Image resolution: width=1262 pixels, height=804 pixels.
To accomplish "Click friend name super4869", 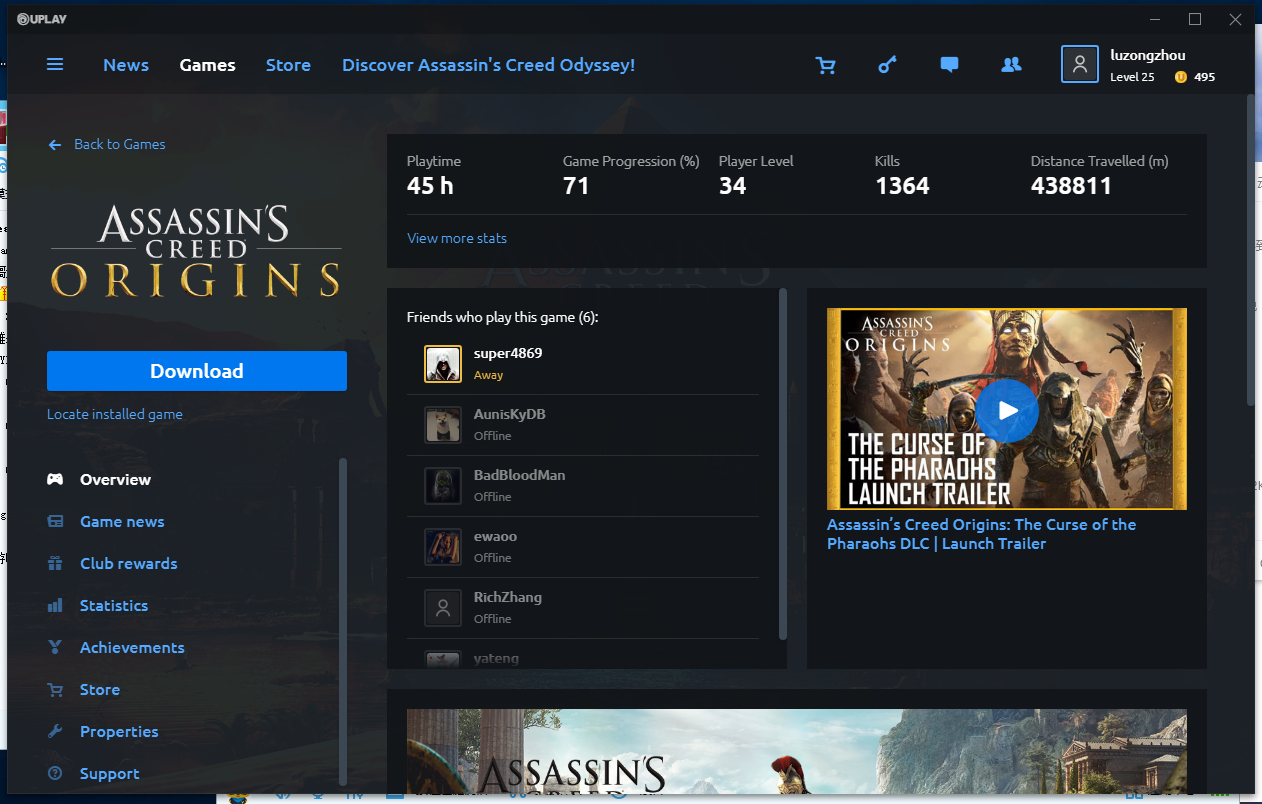I will click(x=508, y=353).
